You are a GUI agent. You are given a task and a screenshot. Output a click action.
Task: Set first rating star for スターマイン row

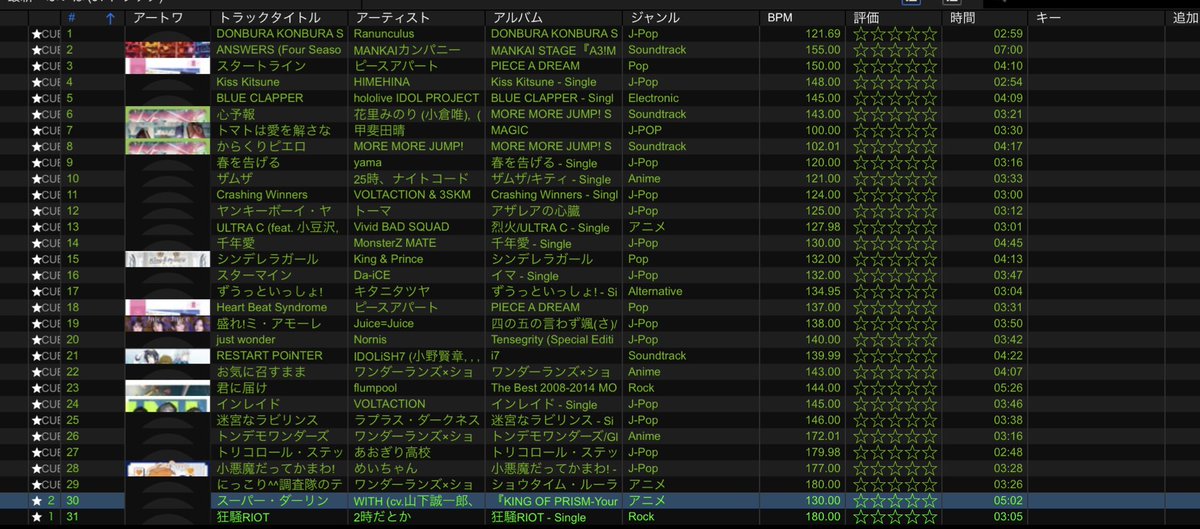click(x=860, y=275)
